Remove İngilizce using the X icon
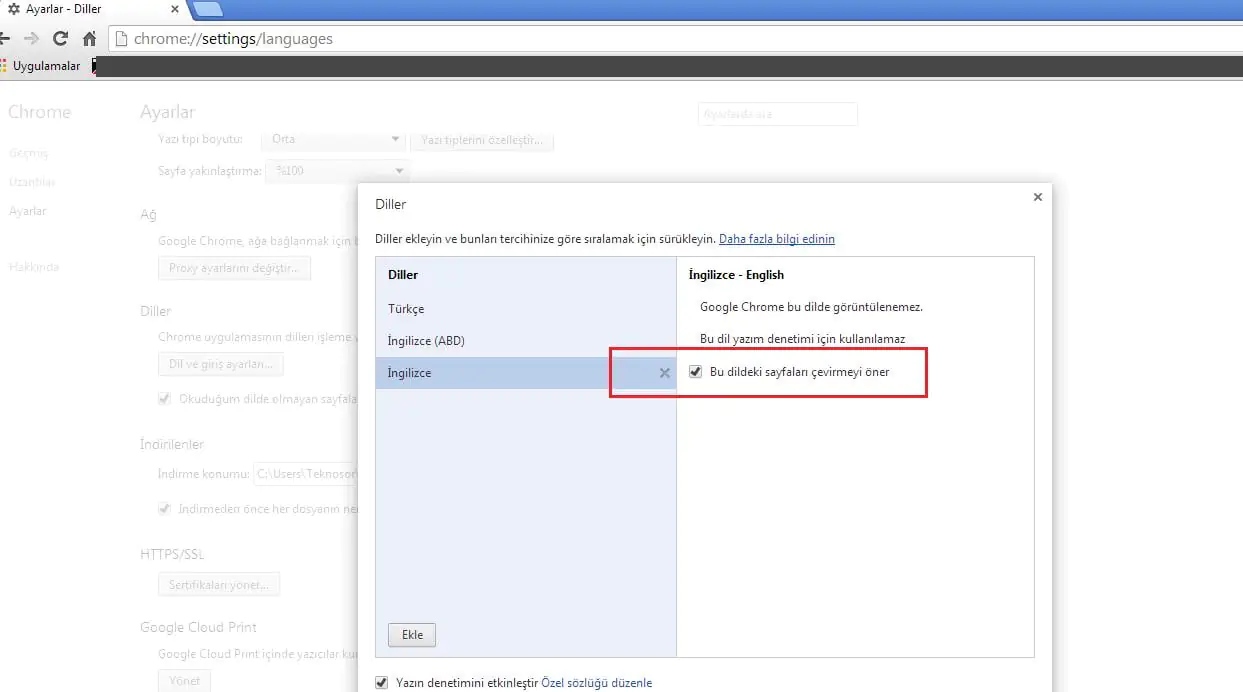1243x692 pixels. point(664,372)
